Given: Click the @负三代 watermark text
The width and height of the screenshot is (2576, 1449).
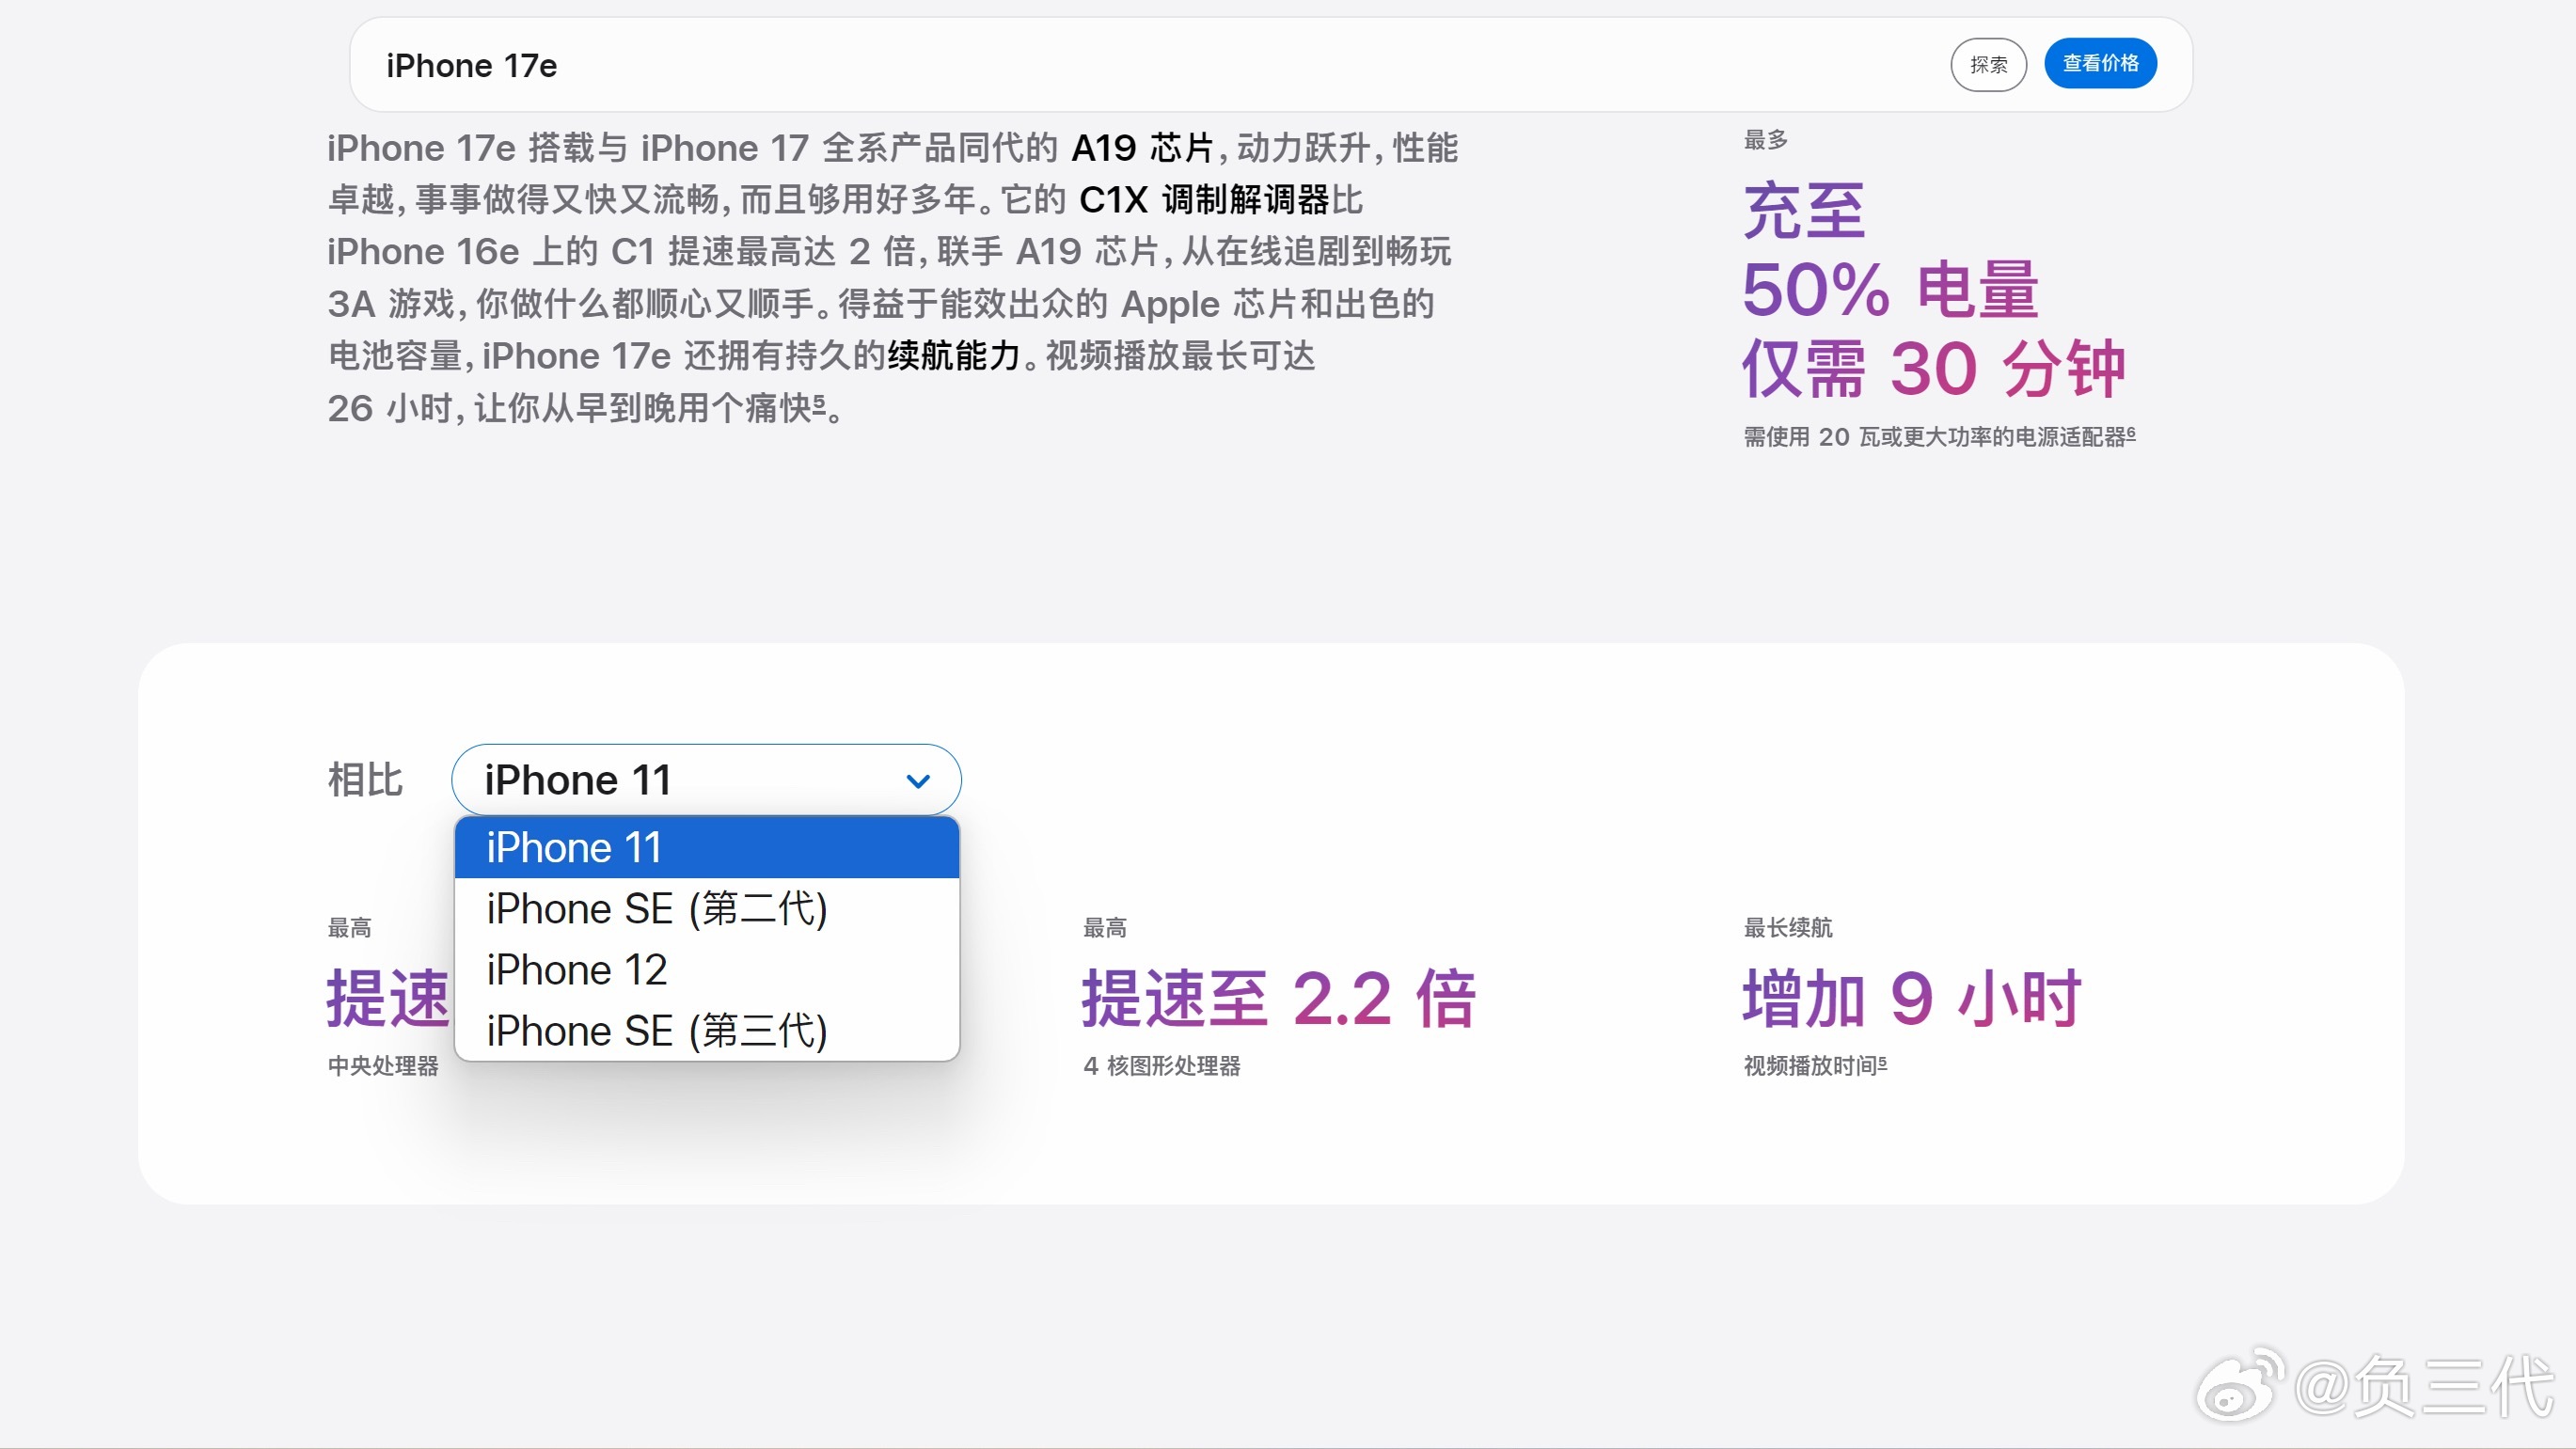Looking at the screenshot, I should (2424, 1387).
